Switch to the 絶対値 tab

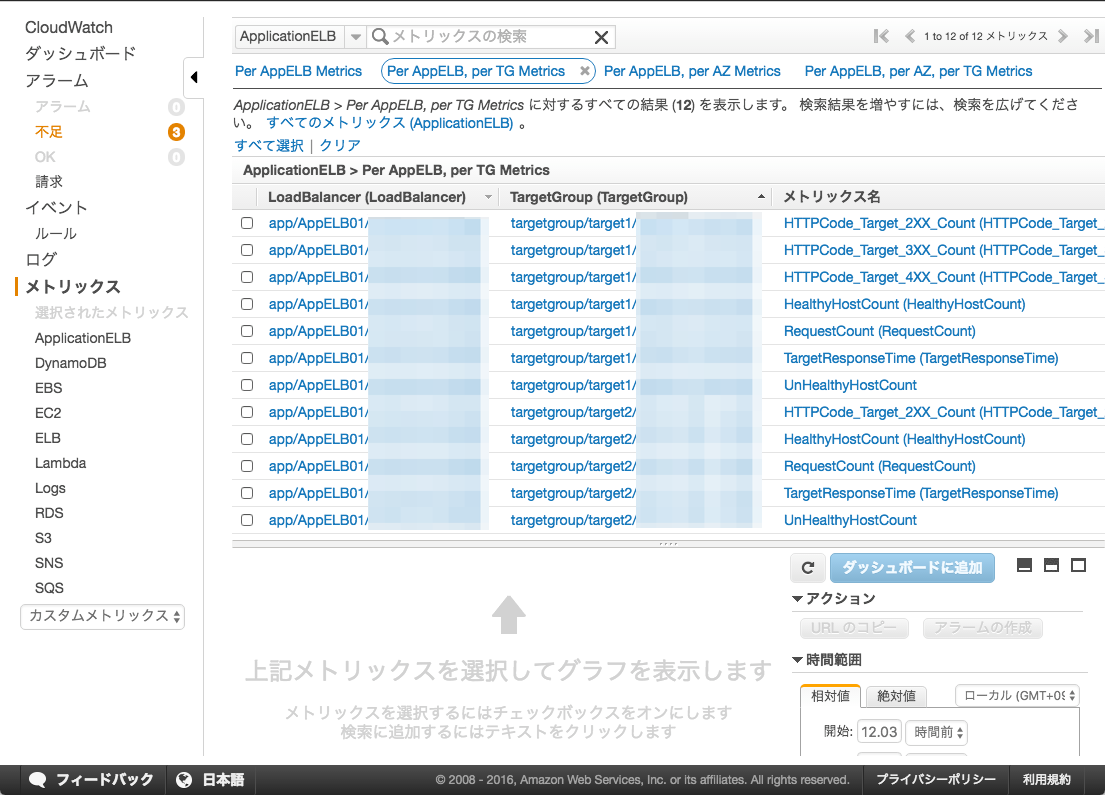click(895, 695)
